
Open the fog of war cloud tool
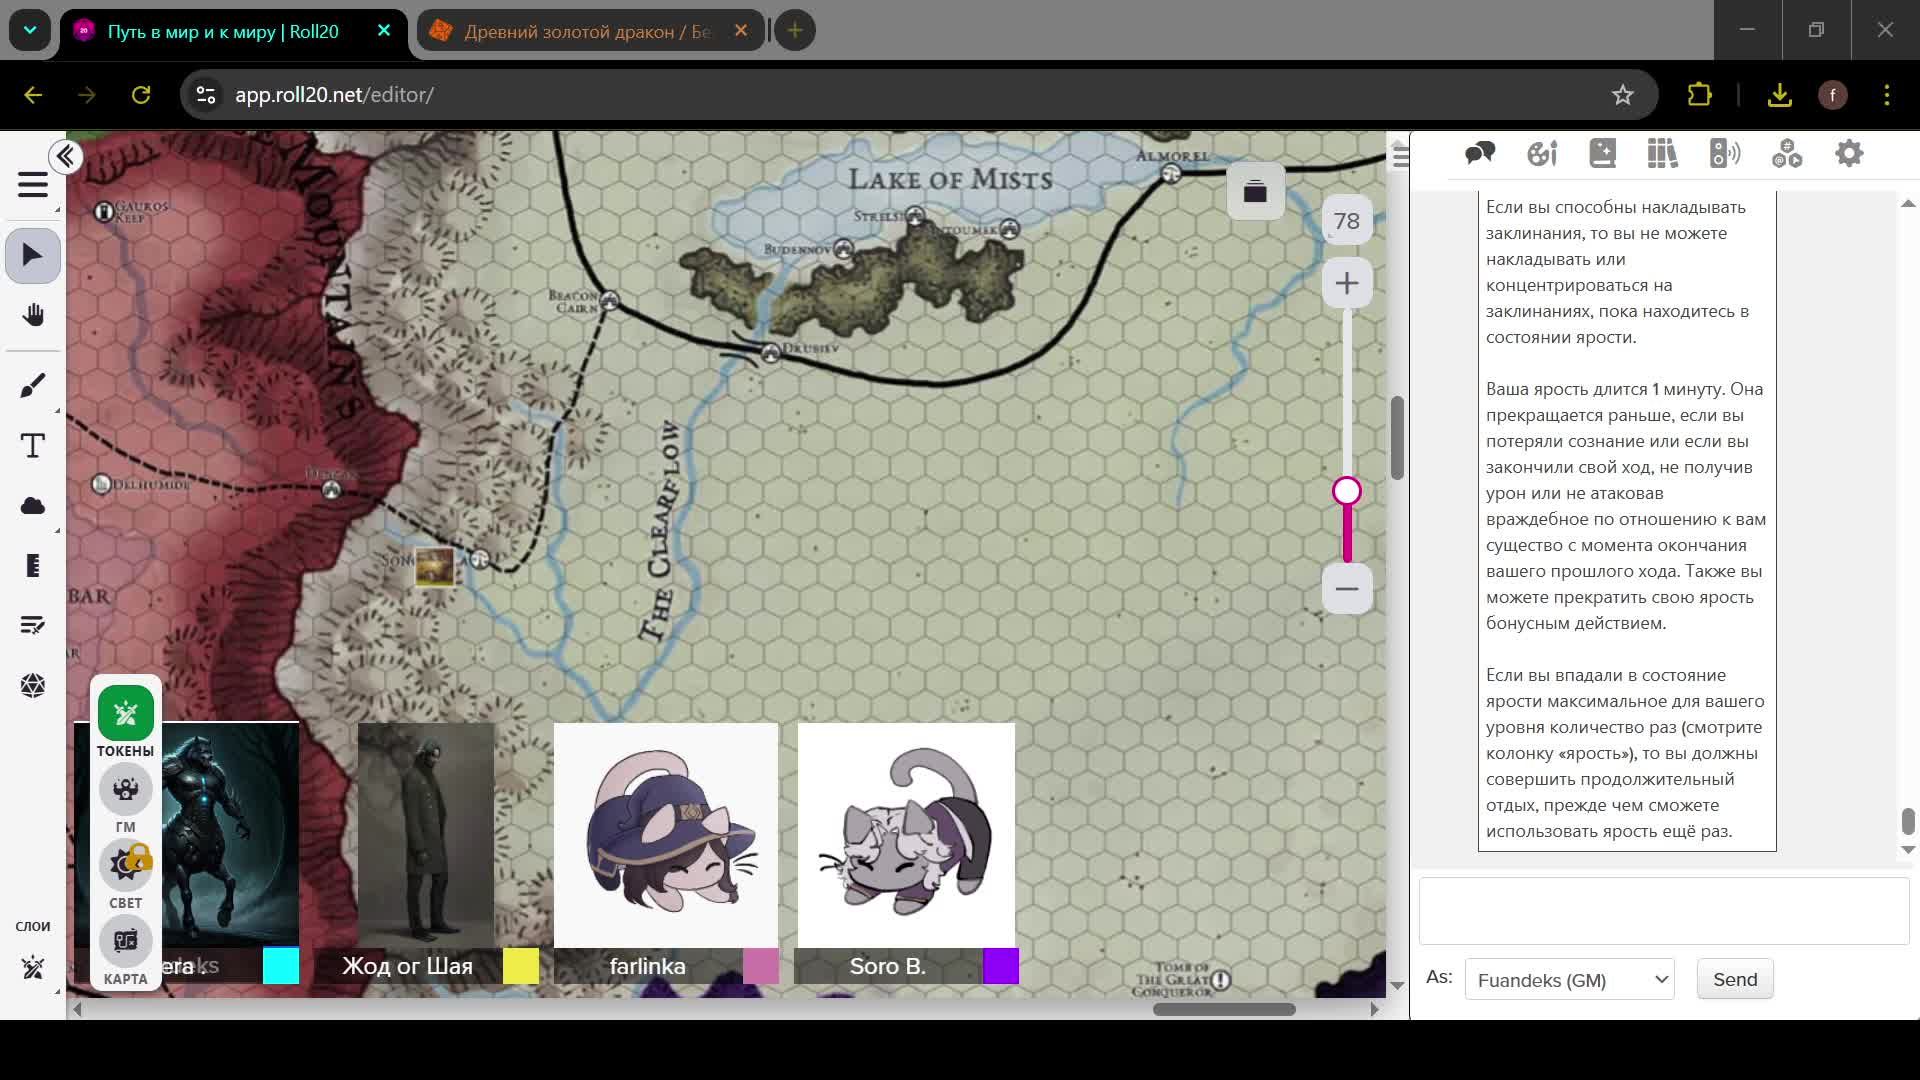pos(33,506)
